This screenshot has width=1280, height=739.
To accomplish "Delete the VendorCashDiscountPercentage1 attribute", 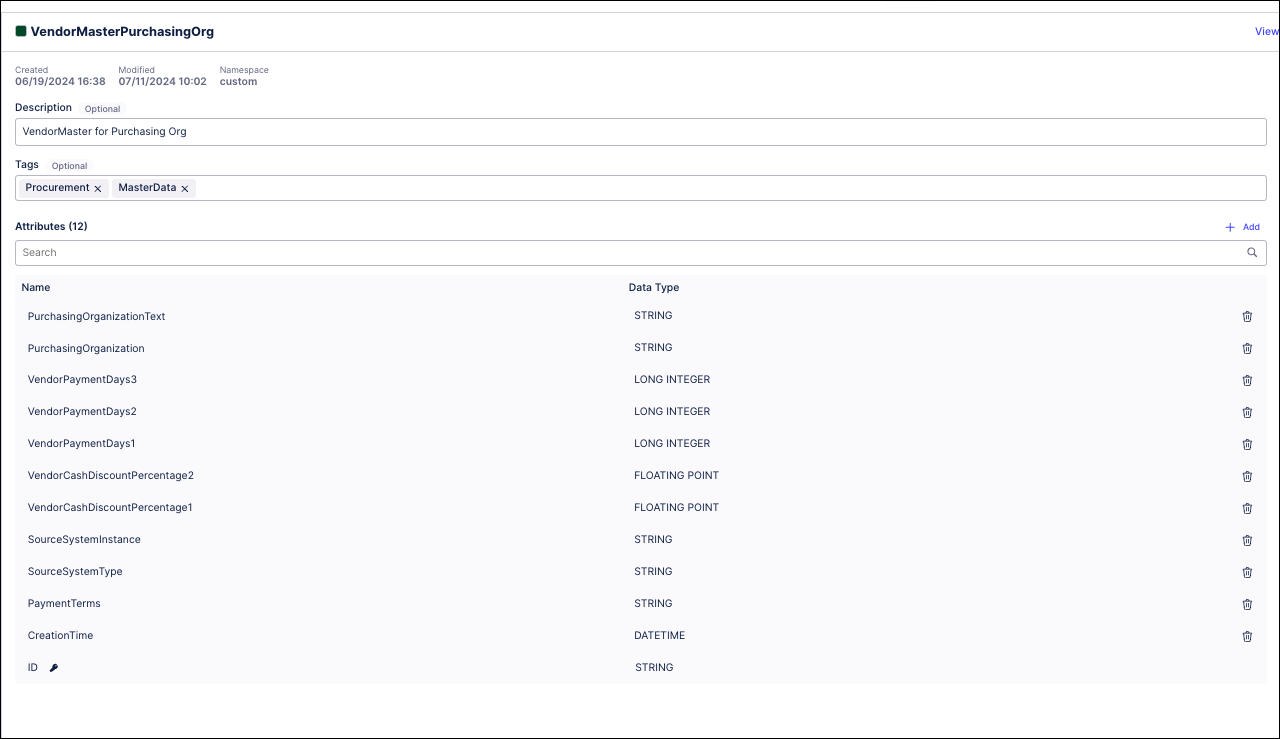I will (x=1247, y=508).
